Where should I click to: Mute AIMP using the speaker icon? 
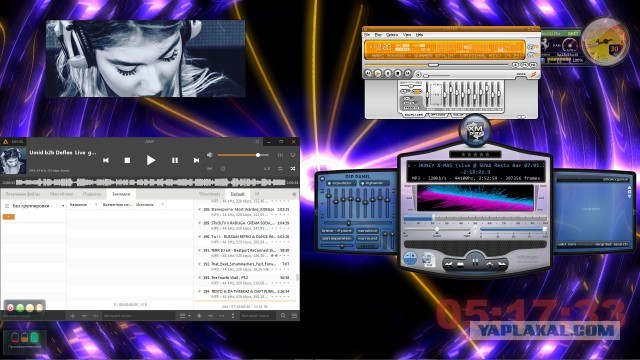209,155
